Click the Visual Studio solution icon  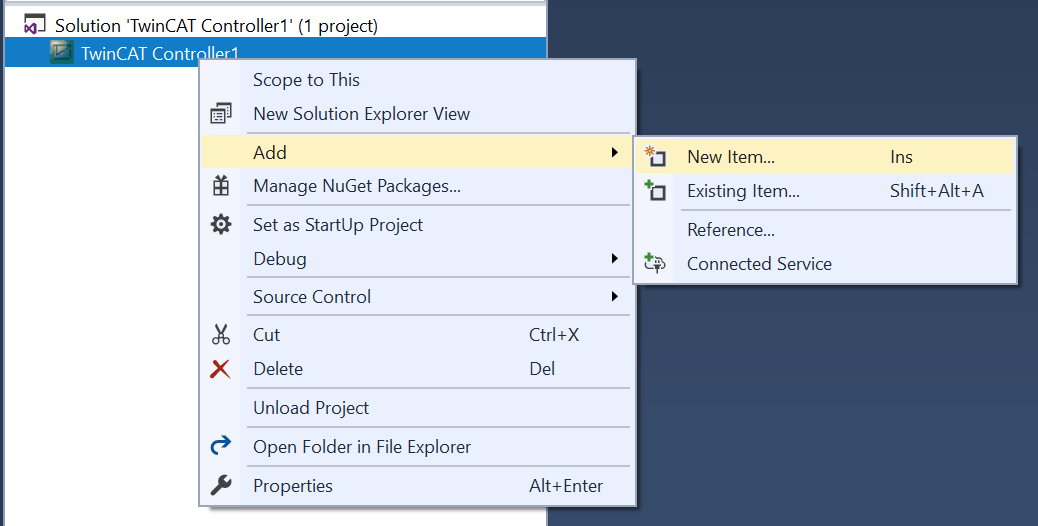[x=35, y=25]
